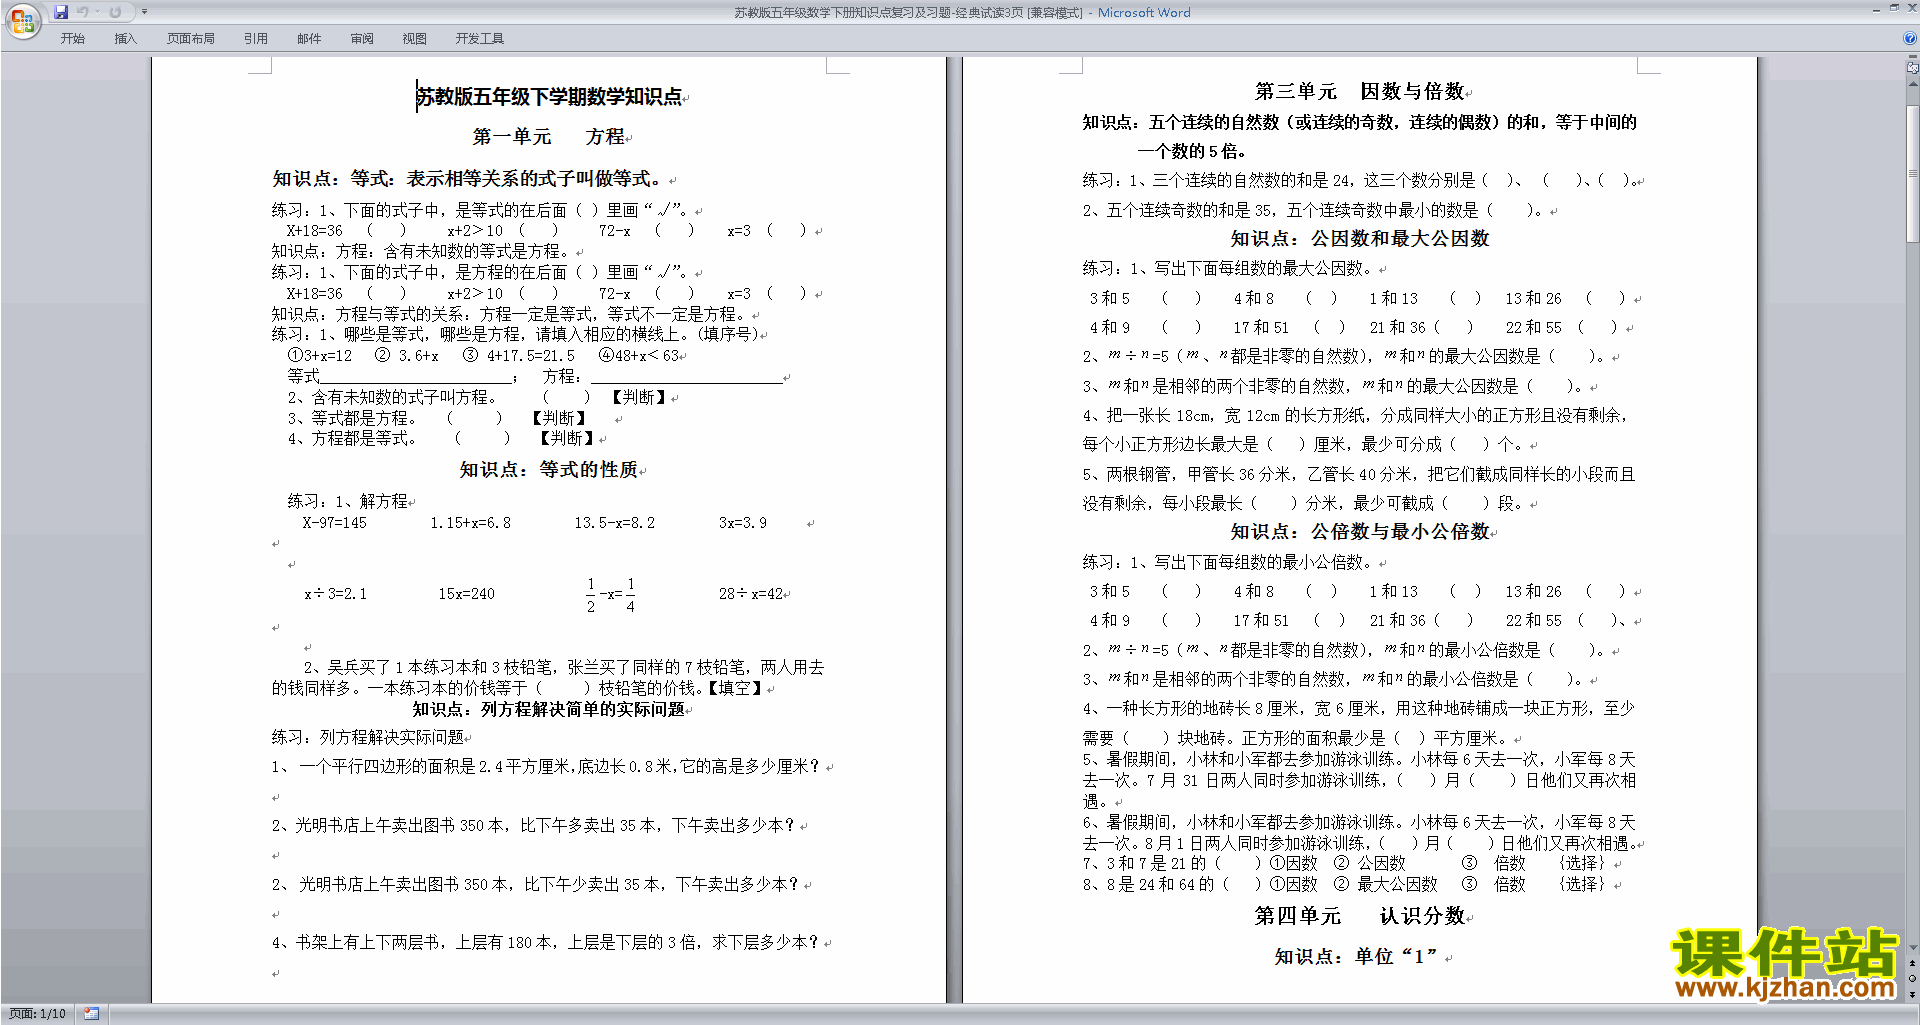Click the line 练习：1、写出下面每组数的最小公倍数。
Screen dimensions: 1920x1025
tap(1229, 563)
